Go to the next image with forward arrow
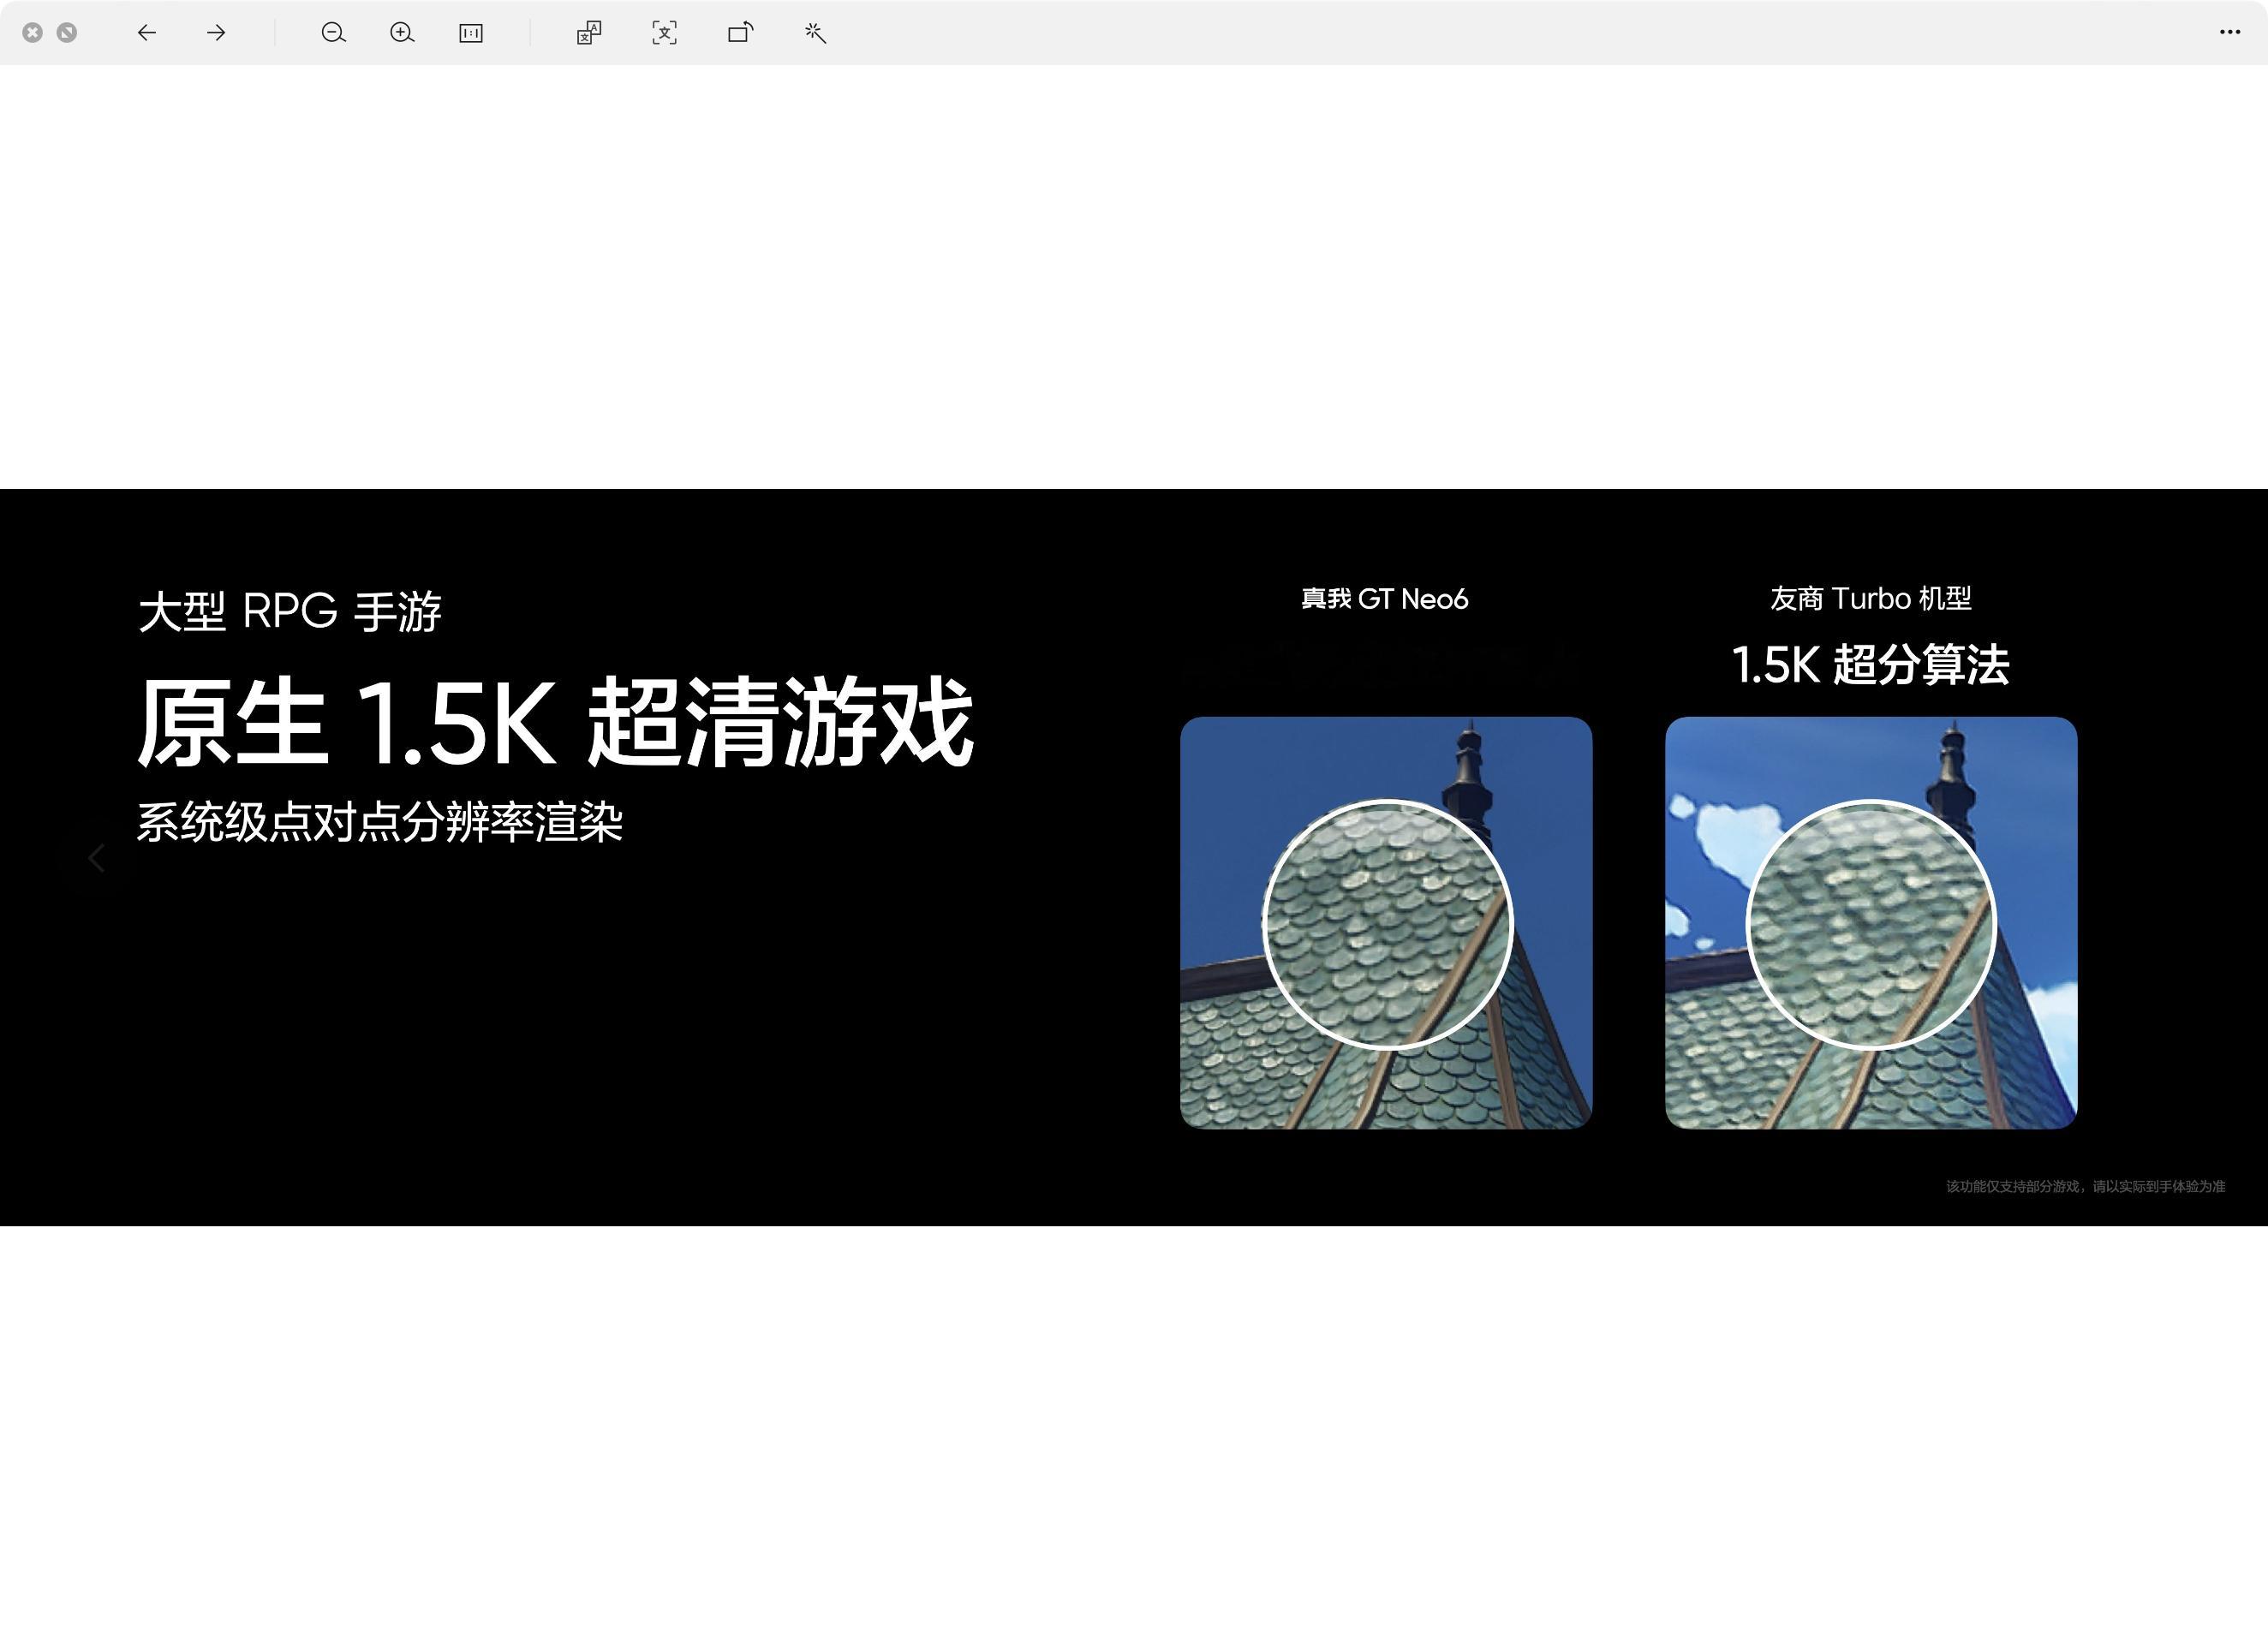Screen dimensions: 2268x1651 (x=216, y=33)
